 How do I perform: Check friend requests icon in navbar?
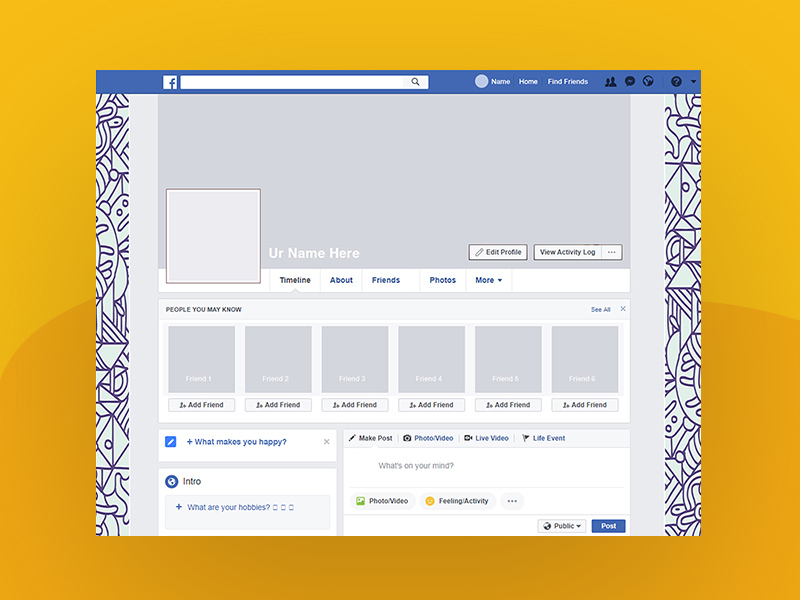(x=611, y=81)
